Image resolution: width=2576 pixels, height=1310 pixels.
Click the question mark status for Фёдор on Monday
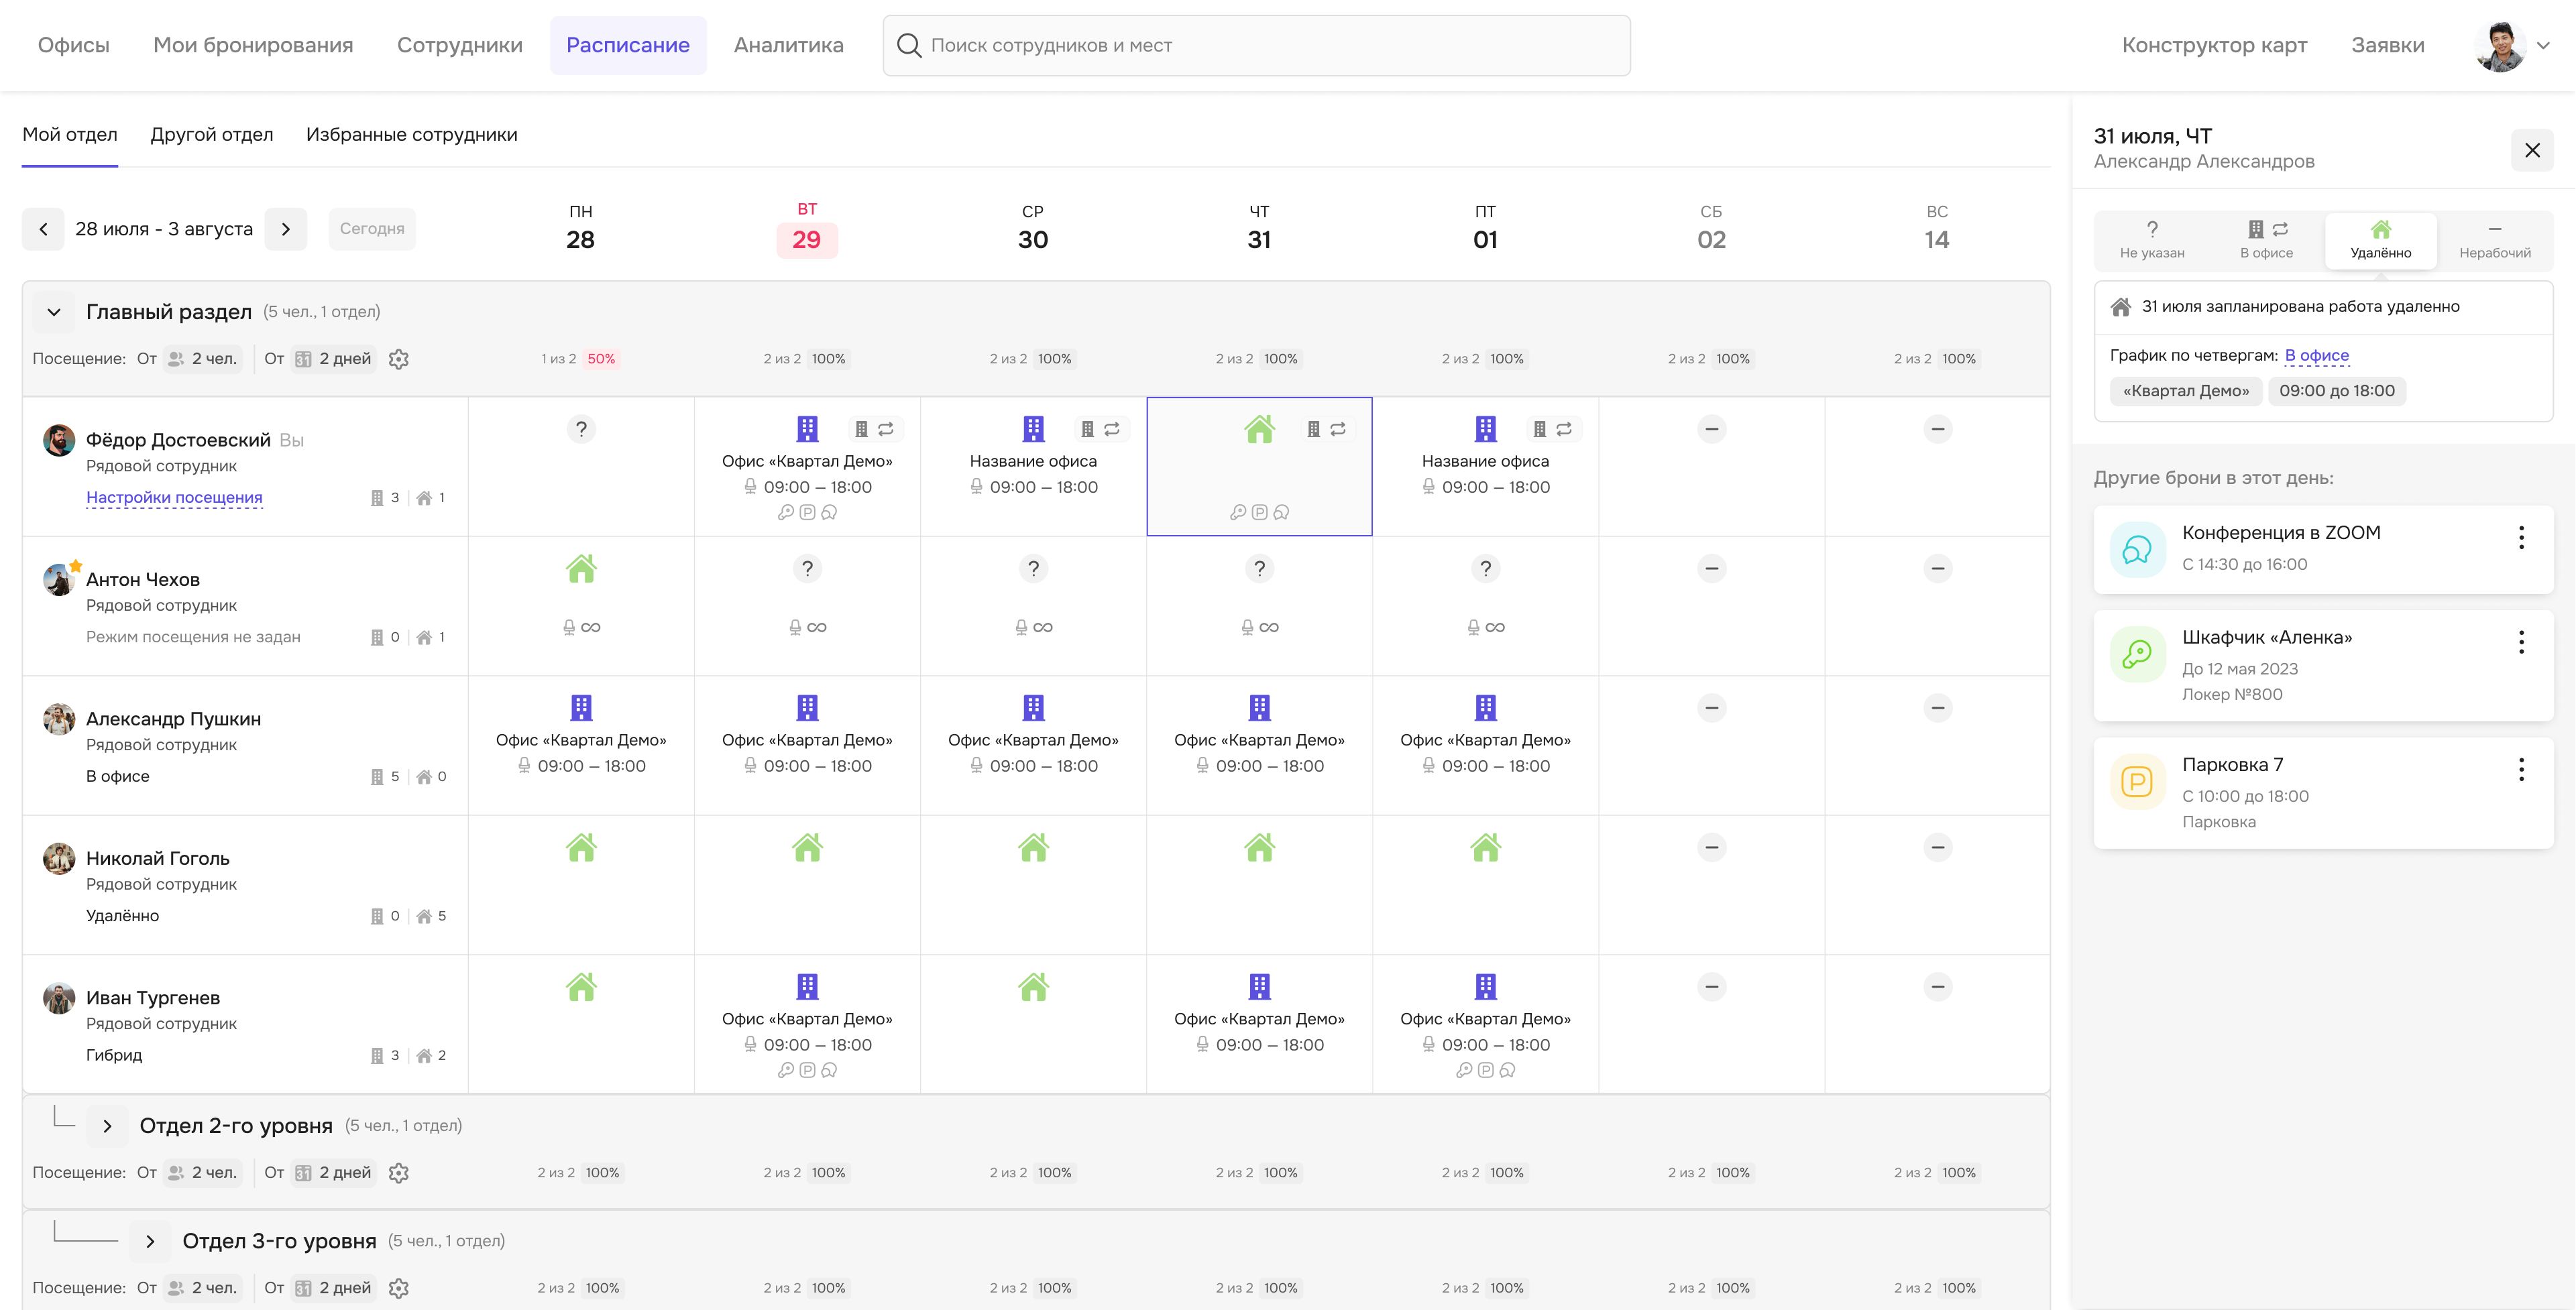(581, 429)
